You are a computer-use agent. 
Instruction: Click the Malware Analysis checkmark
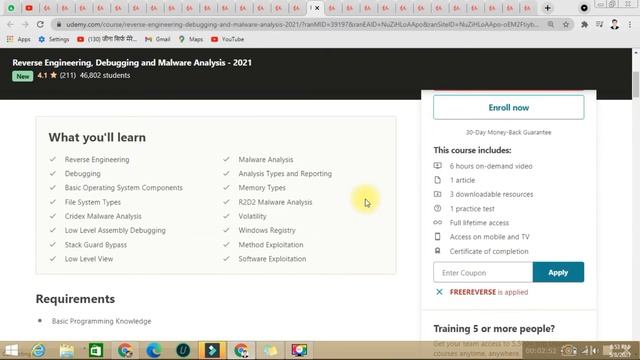227,159
